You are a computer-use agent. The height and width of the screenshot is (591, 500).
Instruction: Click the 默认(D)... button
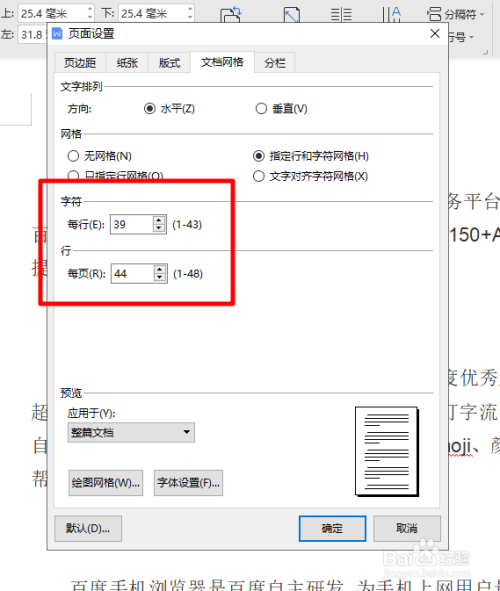click(88, 529)
